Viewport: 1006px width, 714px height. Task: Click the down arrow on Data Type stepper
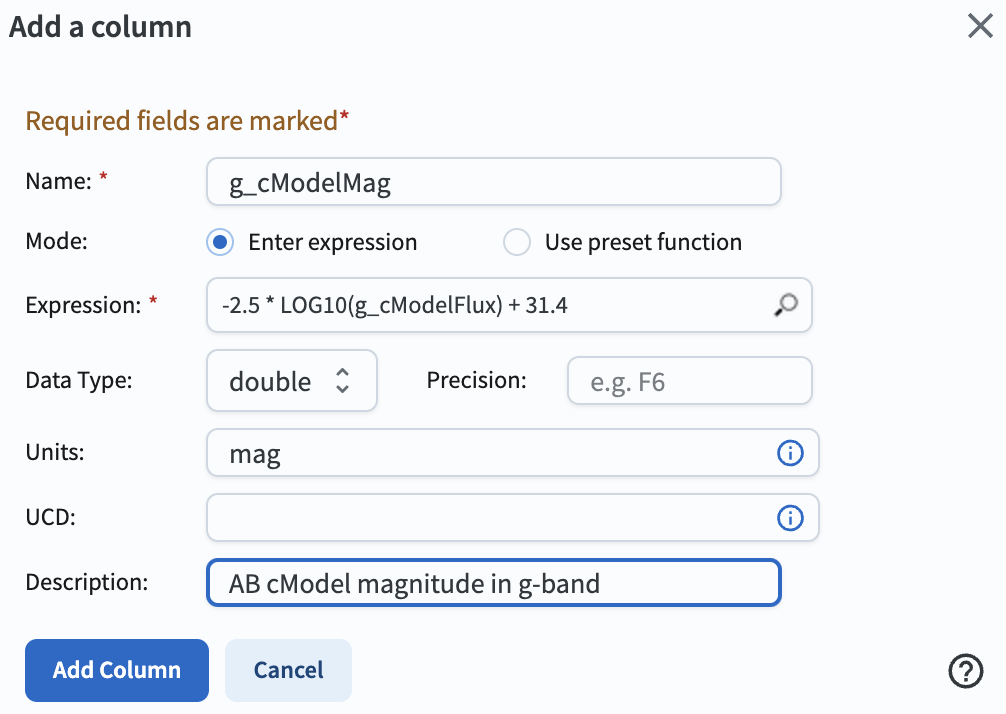tap(345, 388)
